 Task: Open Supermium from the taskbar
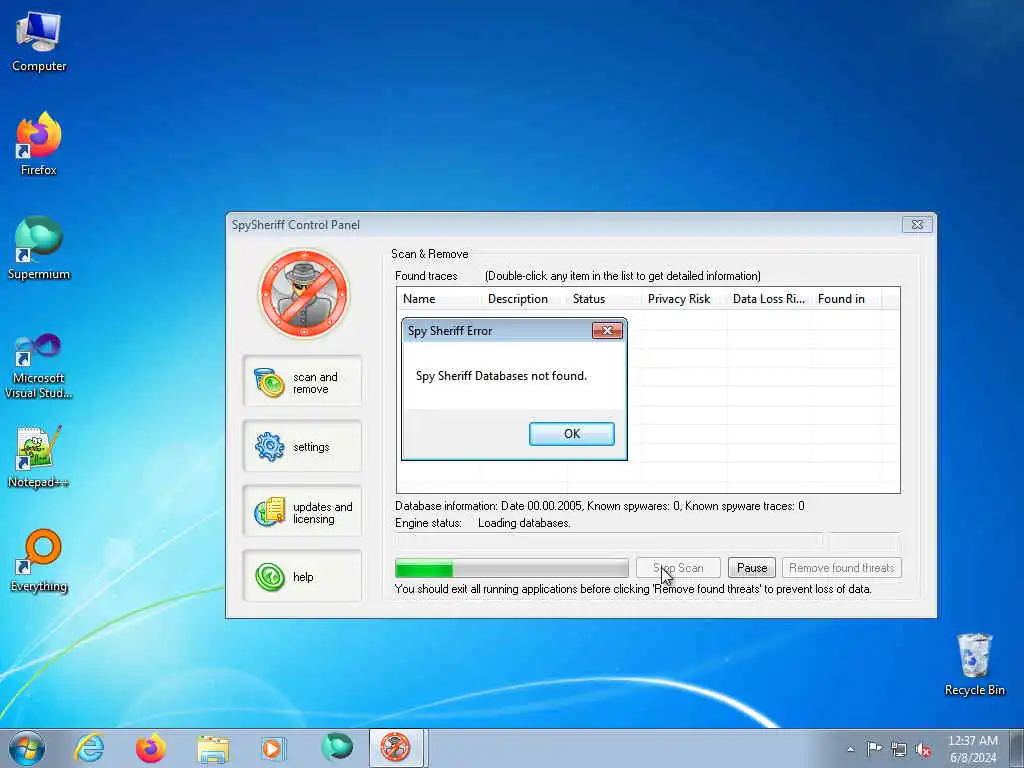coord(336,748)
